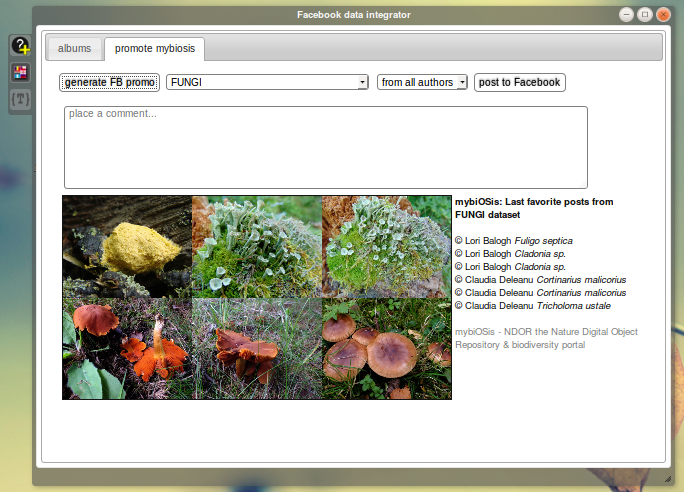Click the yellow Fuligo septica thumbnail
This screenshot has height=492, width=684.
tap(127, 246)
